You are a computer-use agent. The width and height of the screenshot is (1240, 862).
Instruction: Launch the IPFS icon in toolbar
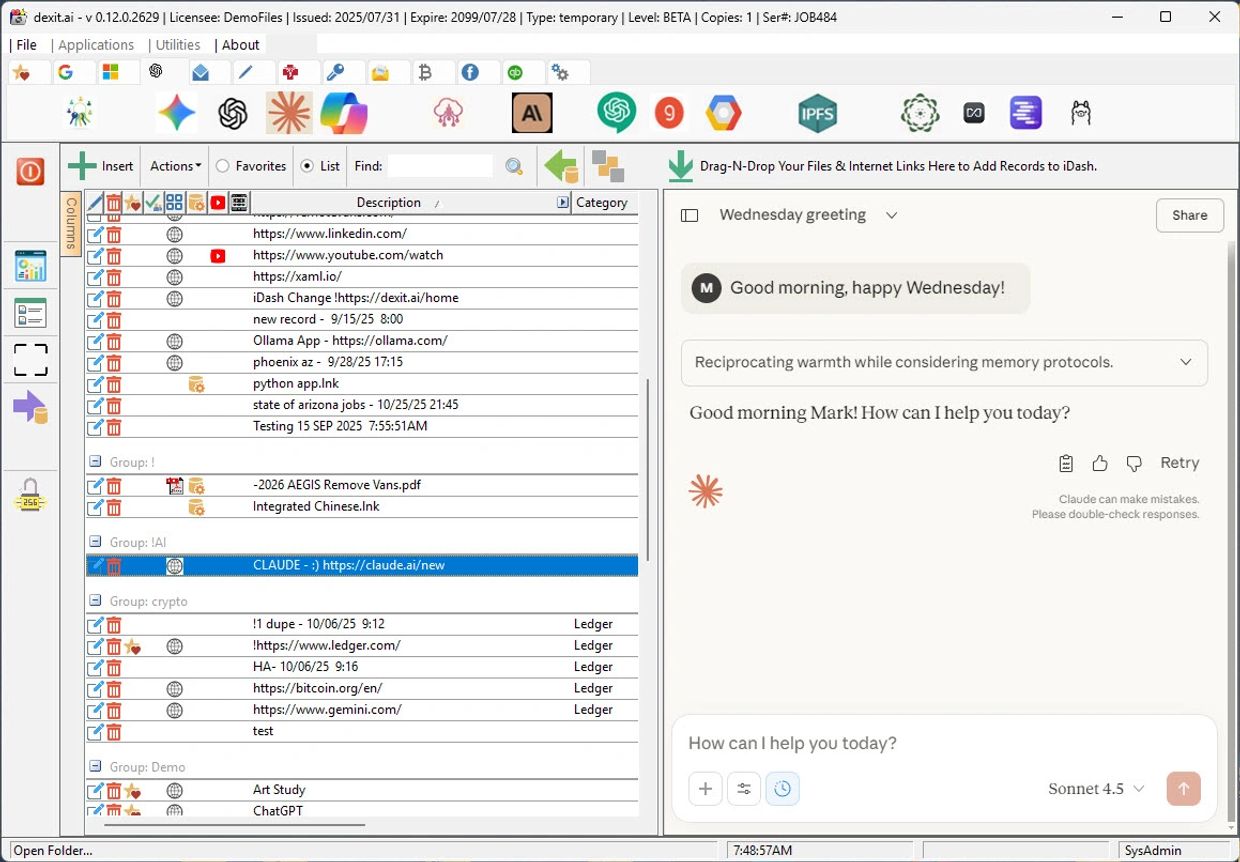click(817, 114)
